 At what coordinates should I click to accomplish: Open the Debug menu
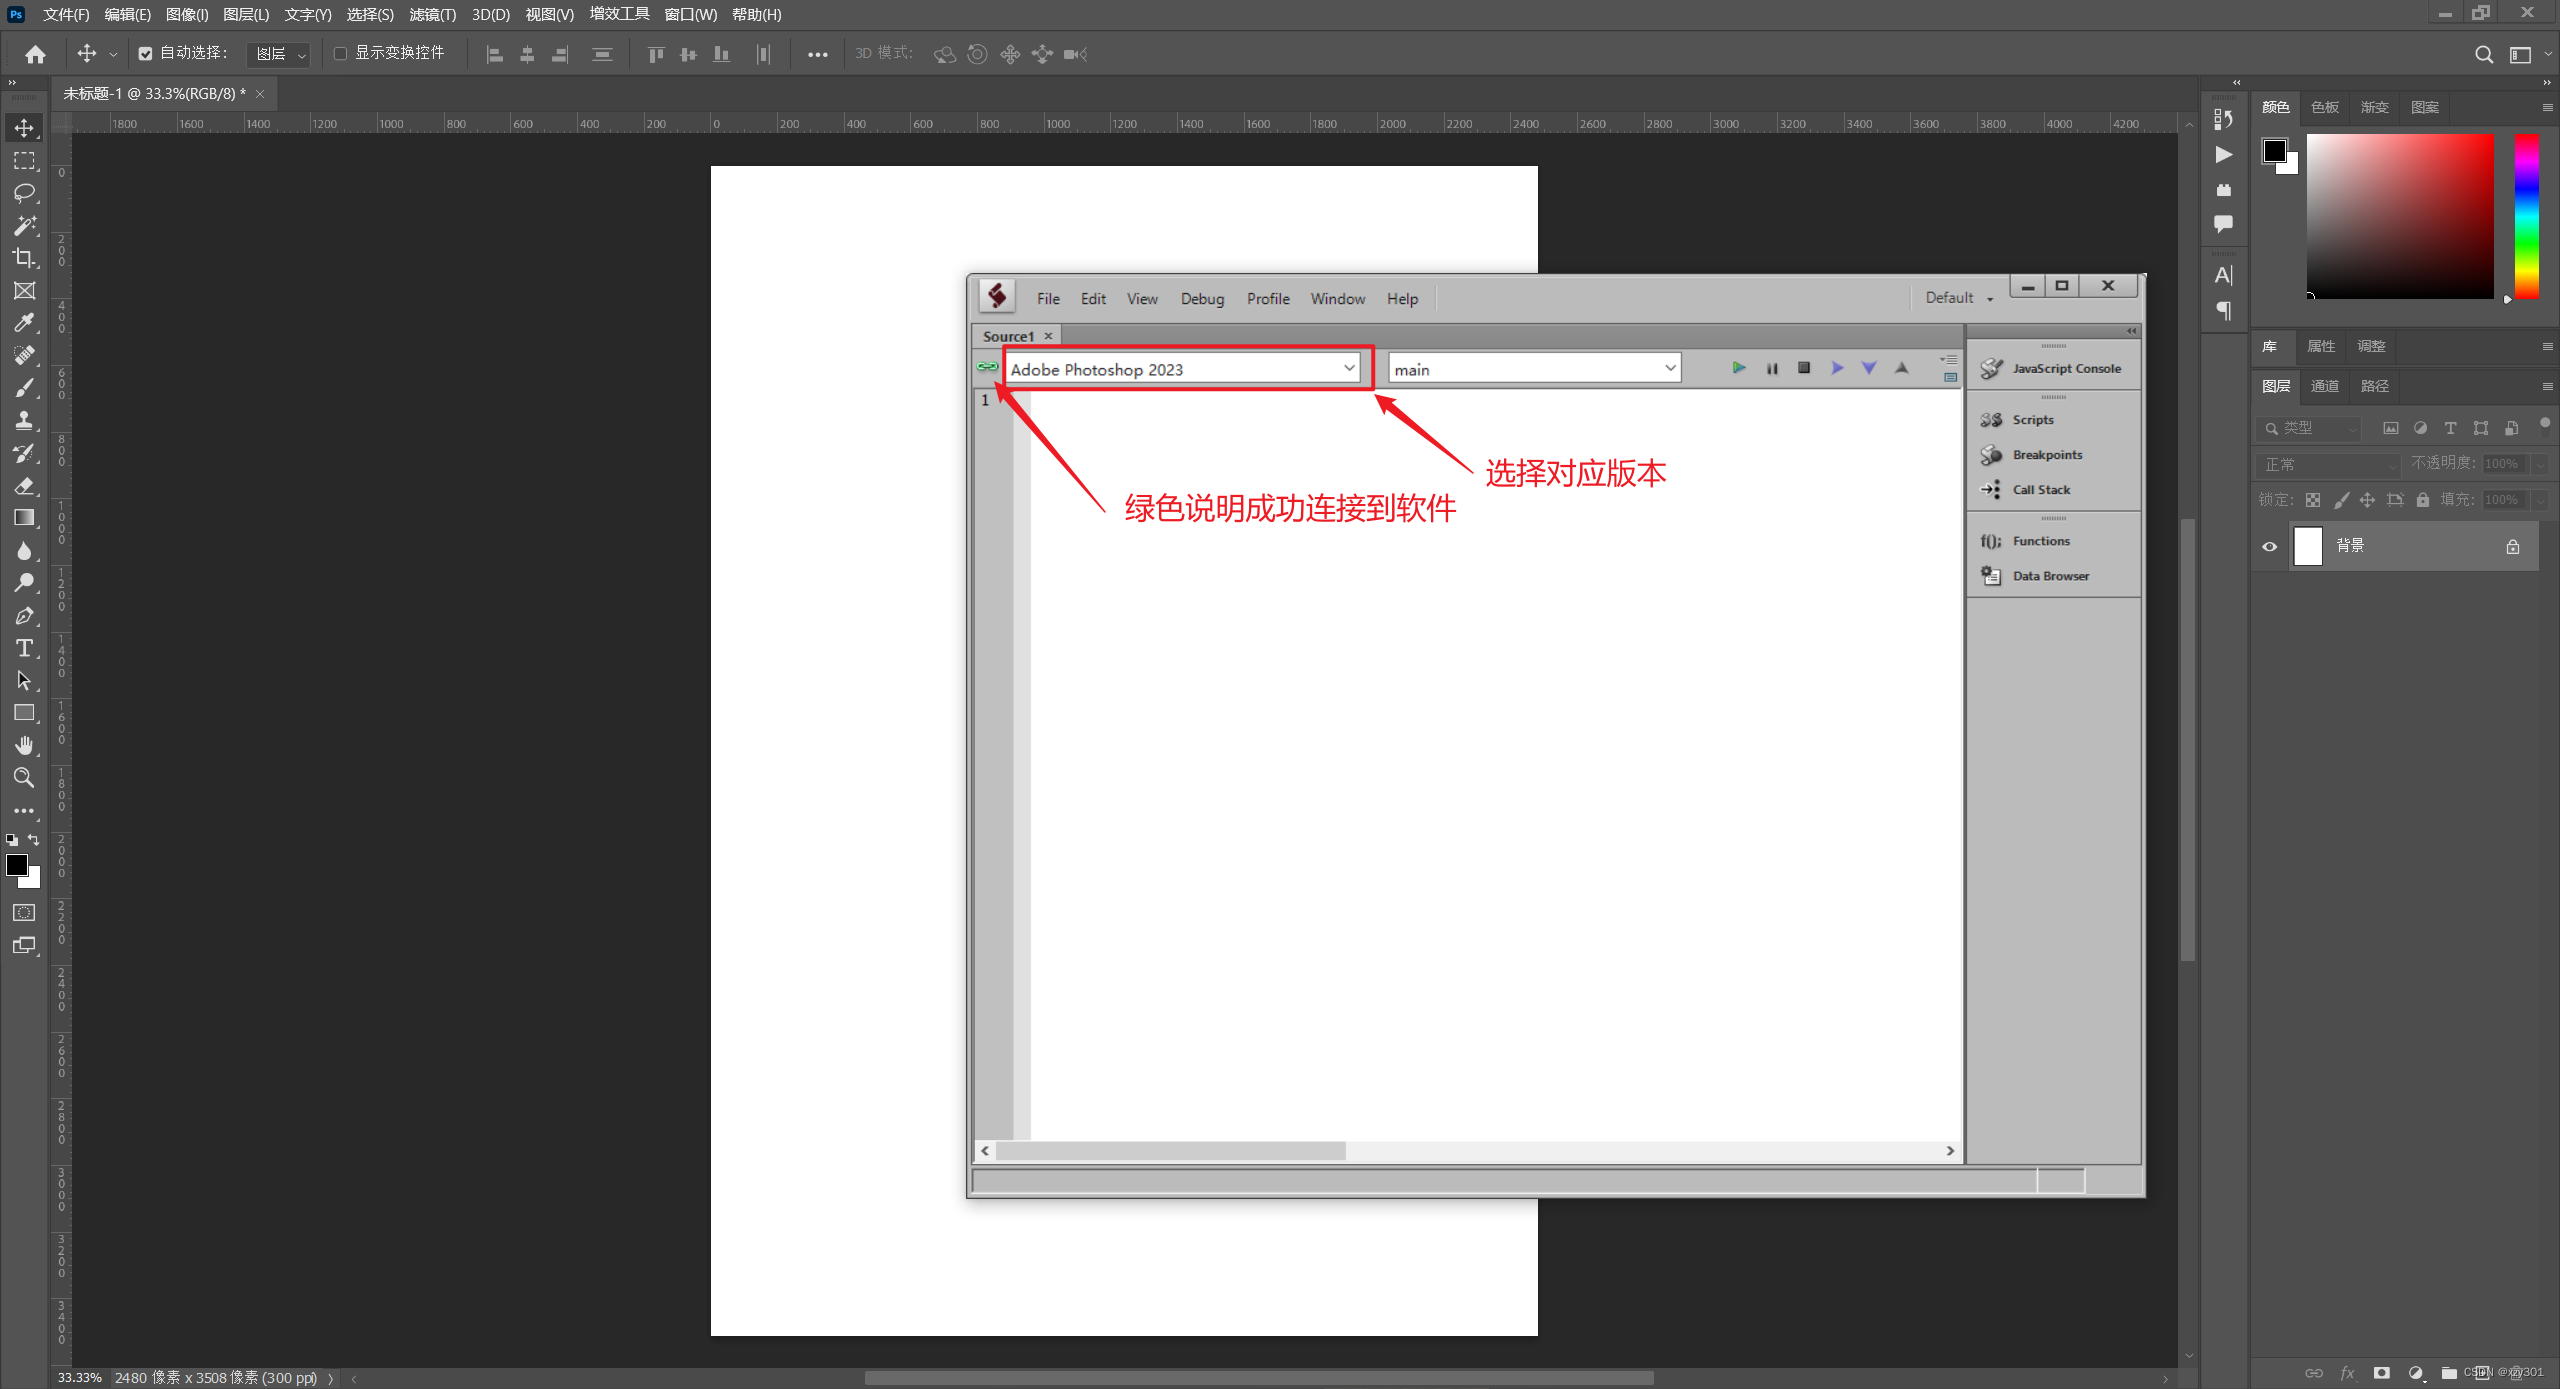tap(1200, 298)
